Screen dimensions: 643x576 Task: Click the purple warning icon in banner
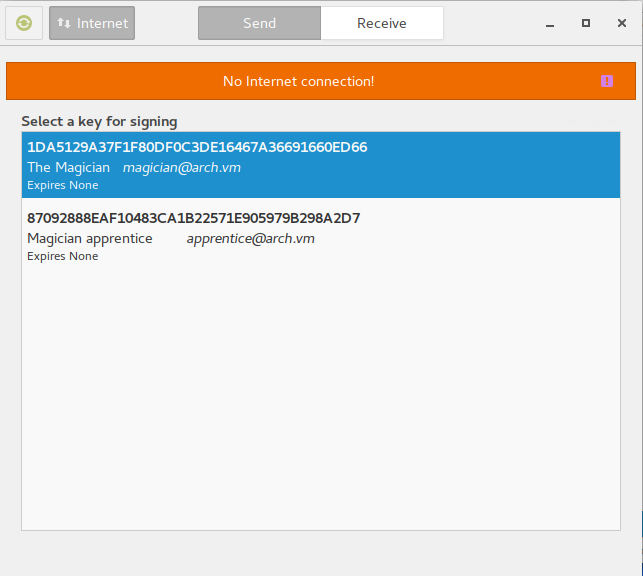(x=607, y=81)
